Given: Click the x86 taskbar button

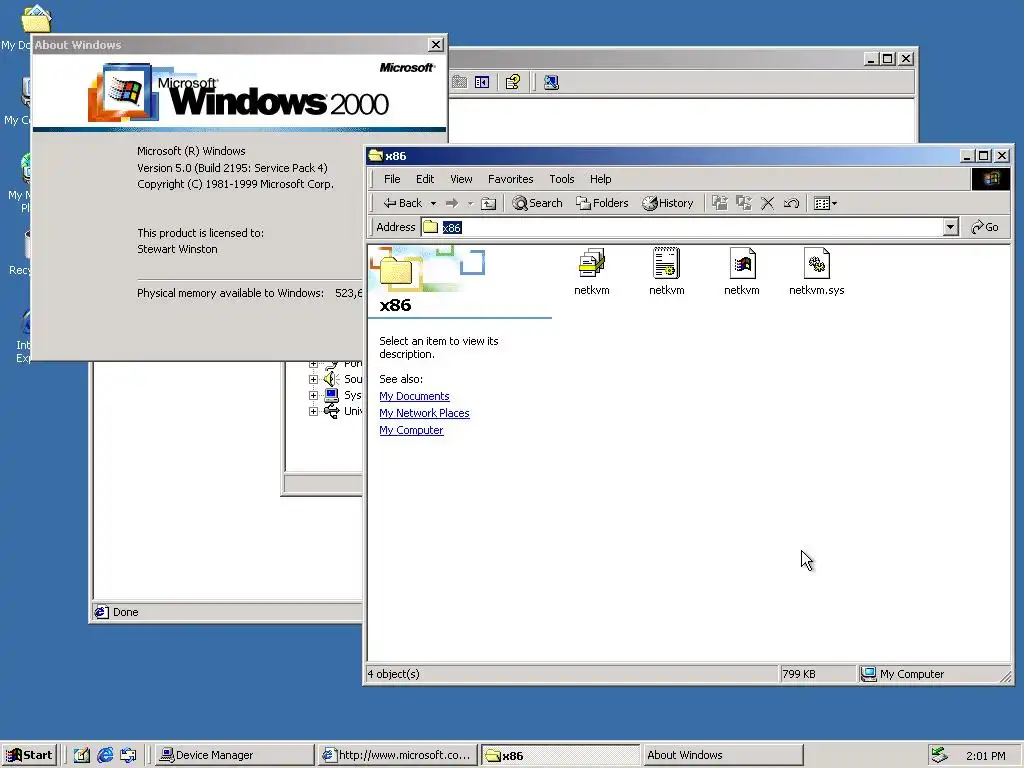Looking at the screenshot, I should tap(560, 755).
